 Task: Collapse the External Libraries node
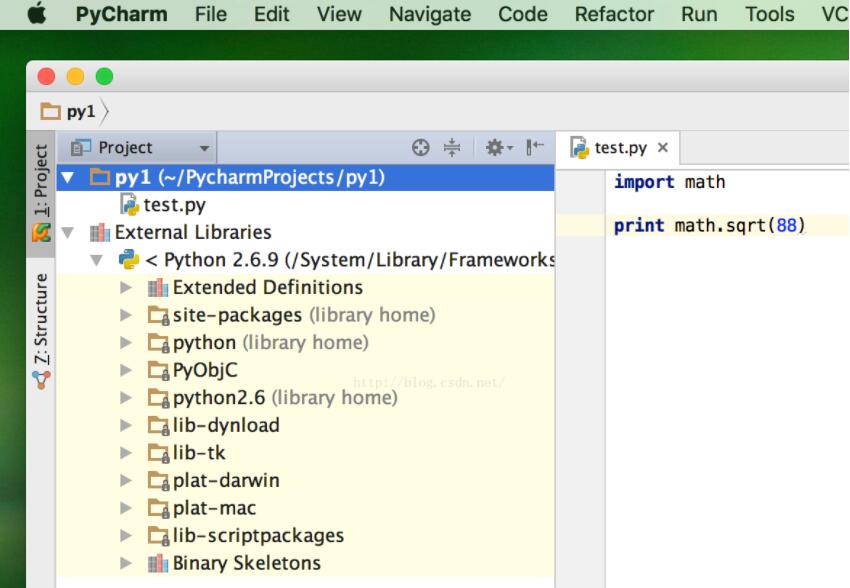(68, 232)
